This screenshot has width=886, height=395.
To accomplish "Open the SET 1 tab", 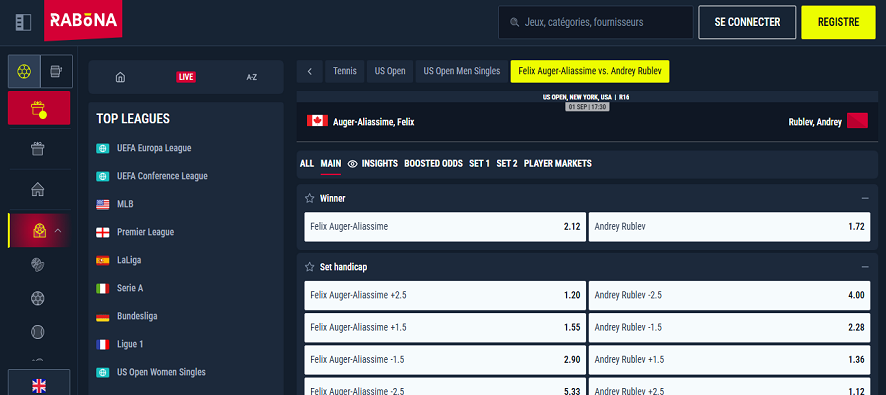I will (x=479, y=163).
